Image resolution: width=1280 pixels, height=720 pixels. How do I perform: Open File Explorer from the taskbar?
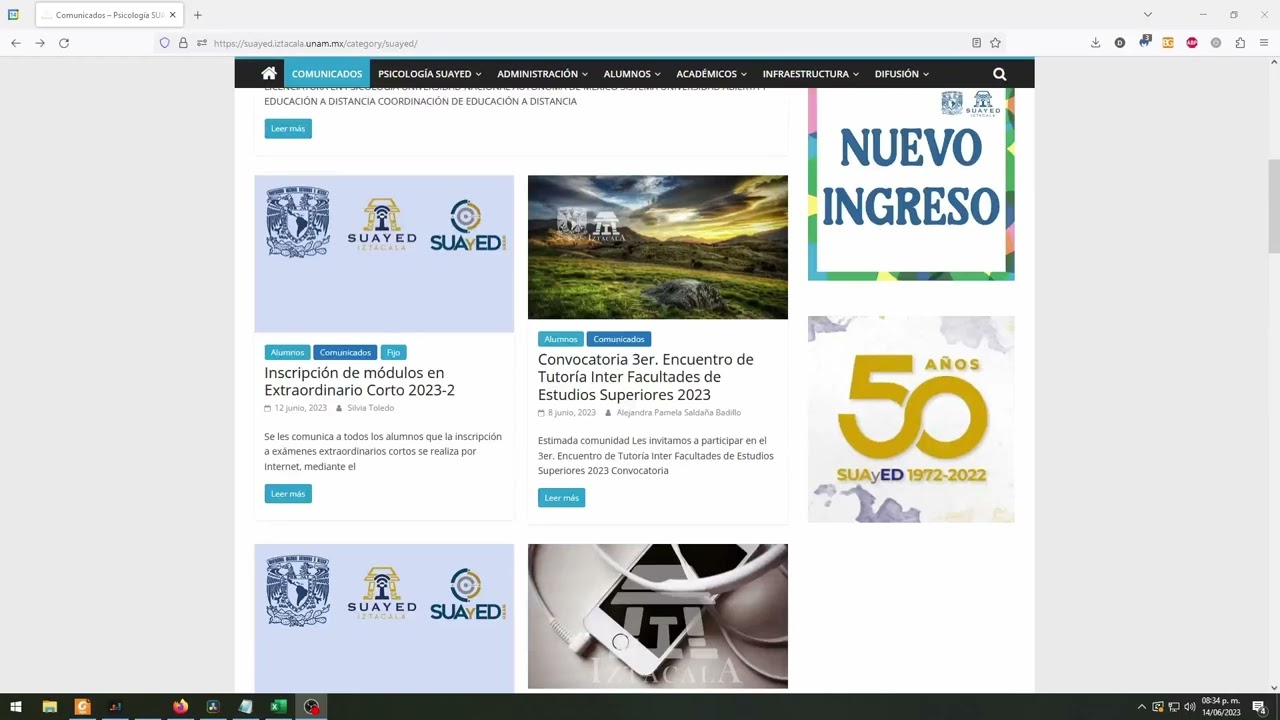click(x=49, y=707)
